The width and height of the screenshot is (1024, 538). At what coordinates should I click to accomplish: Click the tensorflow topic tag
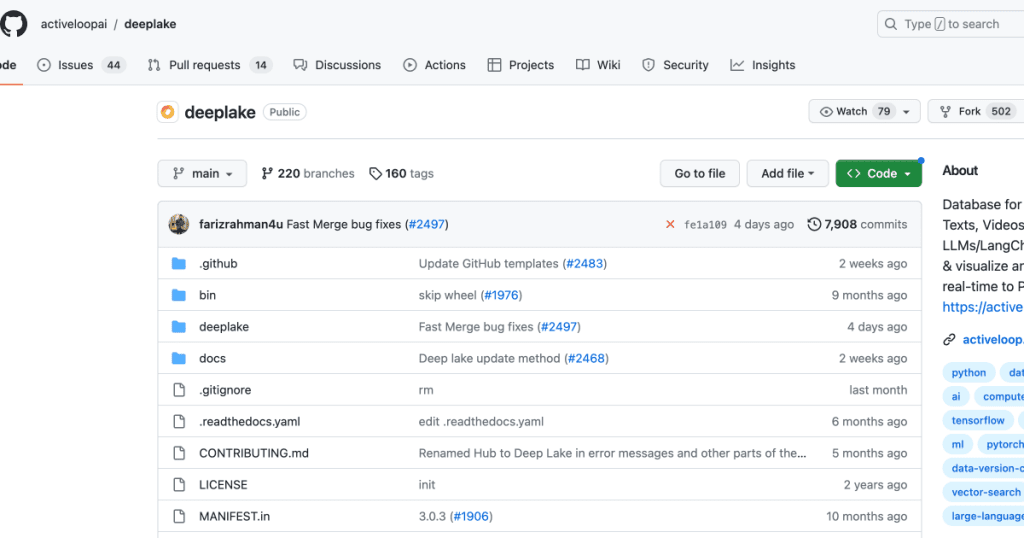click(x=978, y=420)
